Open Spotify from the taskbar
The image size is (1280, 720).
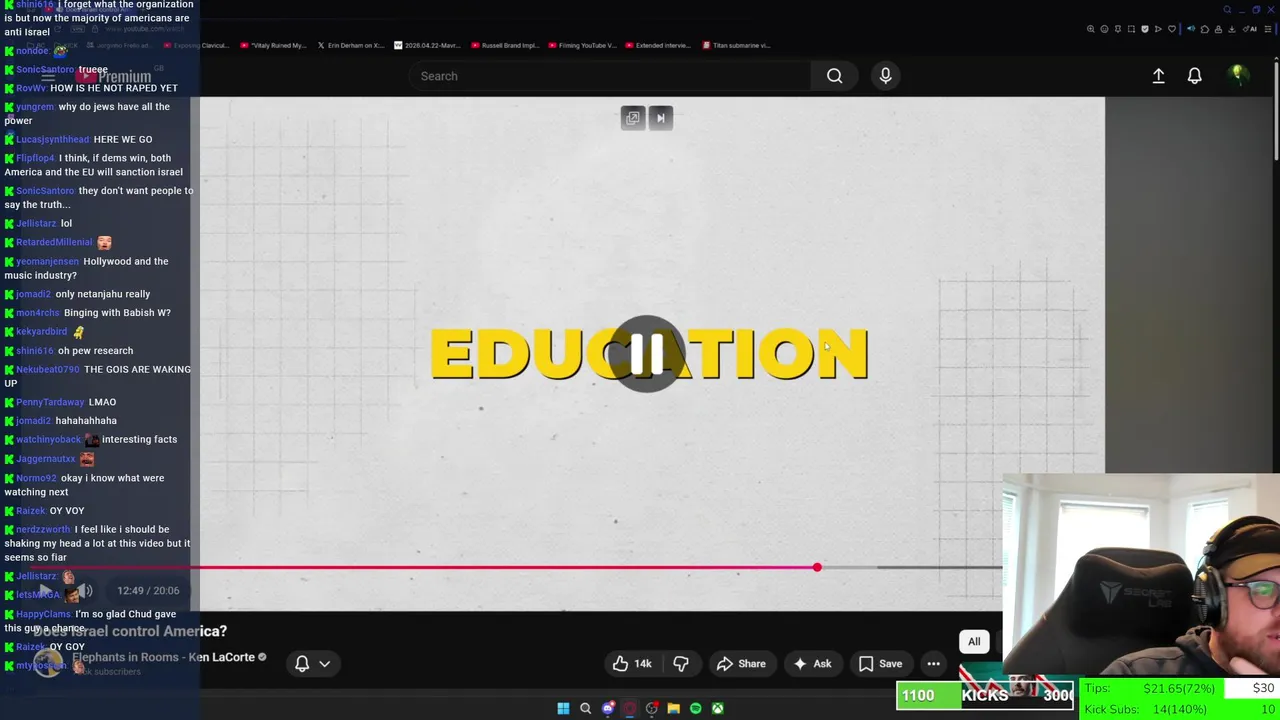(695, 709)
